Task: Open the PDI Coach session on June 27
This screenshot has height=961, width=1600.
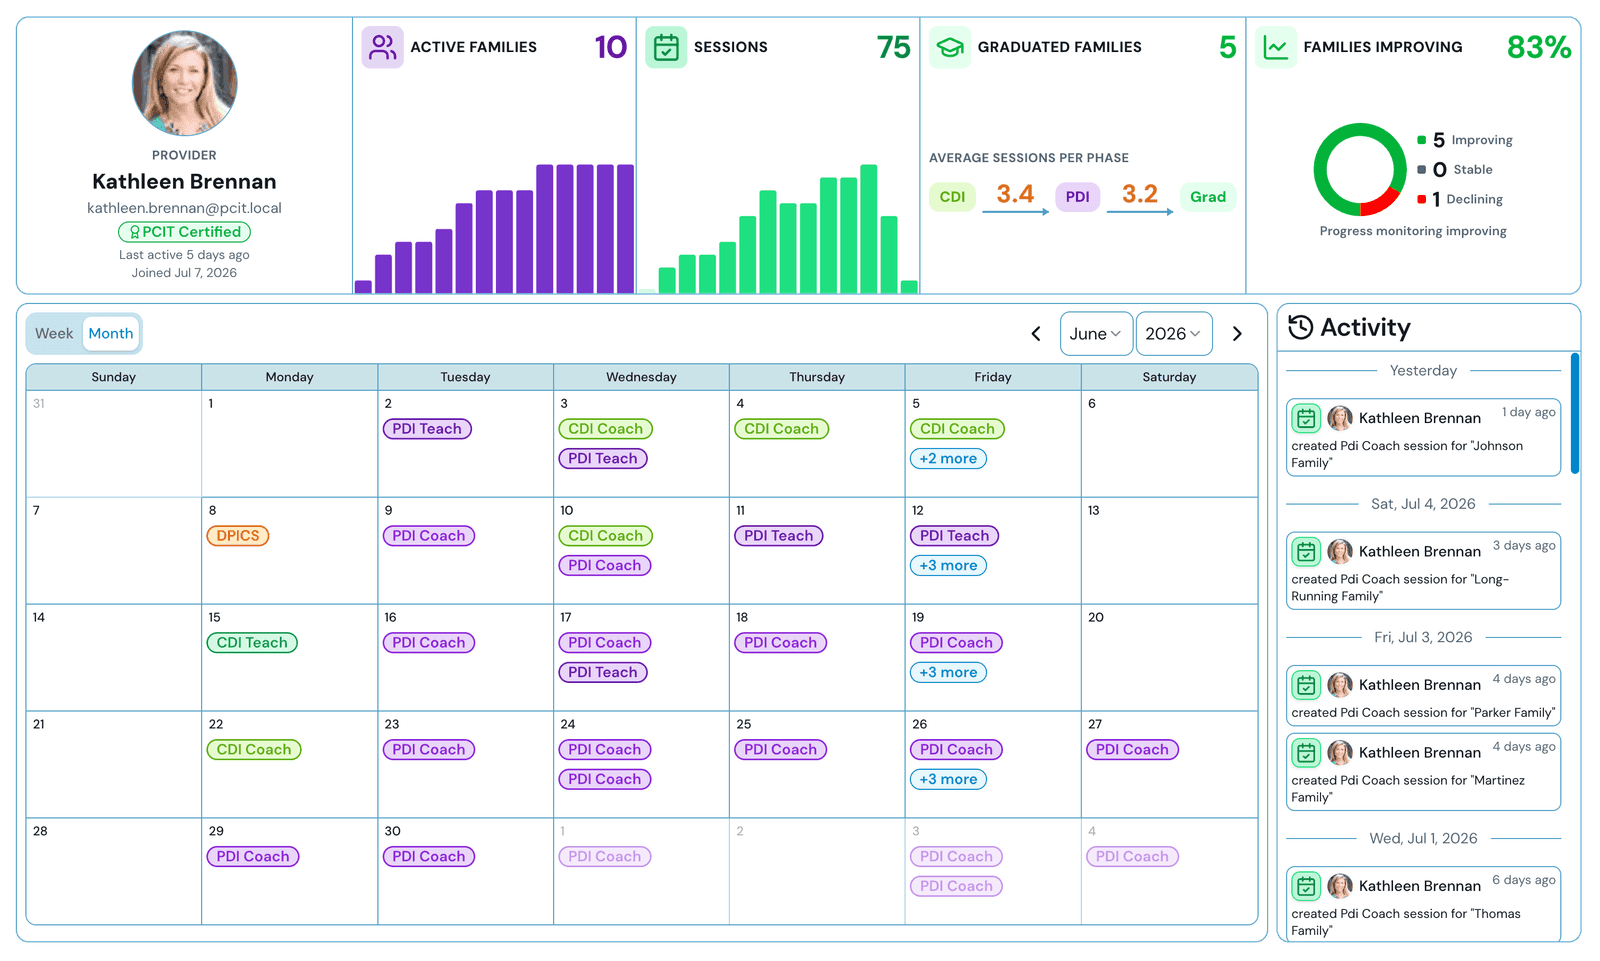Action: [1132, 750]
